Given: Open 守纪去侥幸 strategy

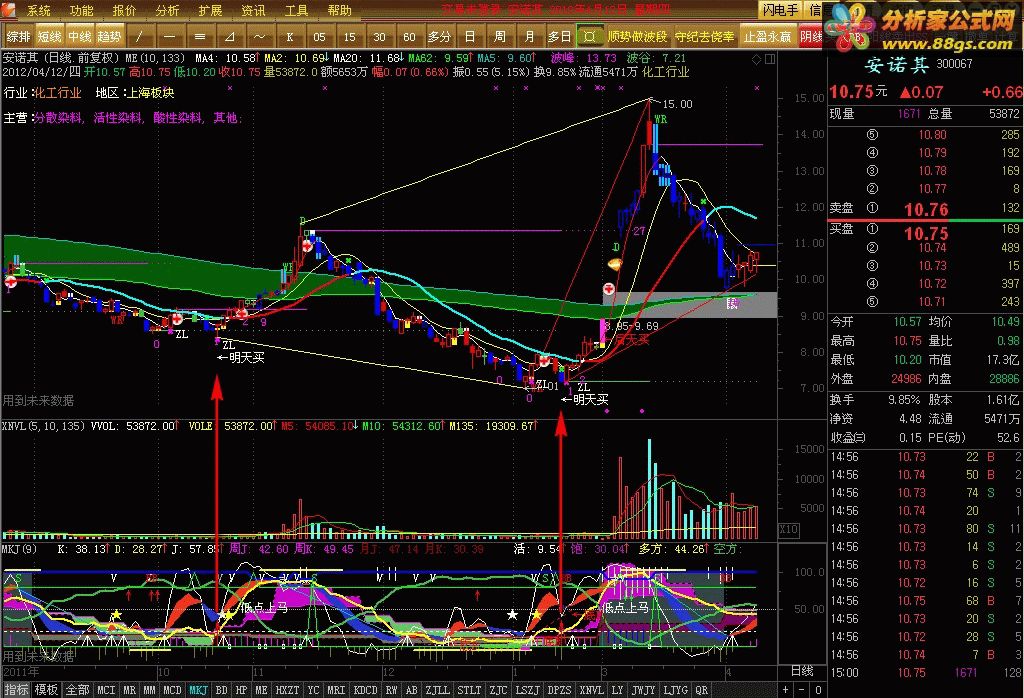Looking at the screenshot, I should tap(705, 37).
